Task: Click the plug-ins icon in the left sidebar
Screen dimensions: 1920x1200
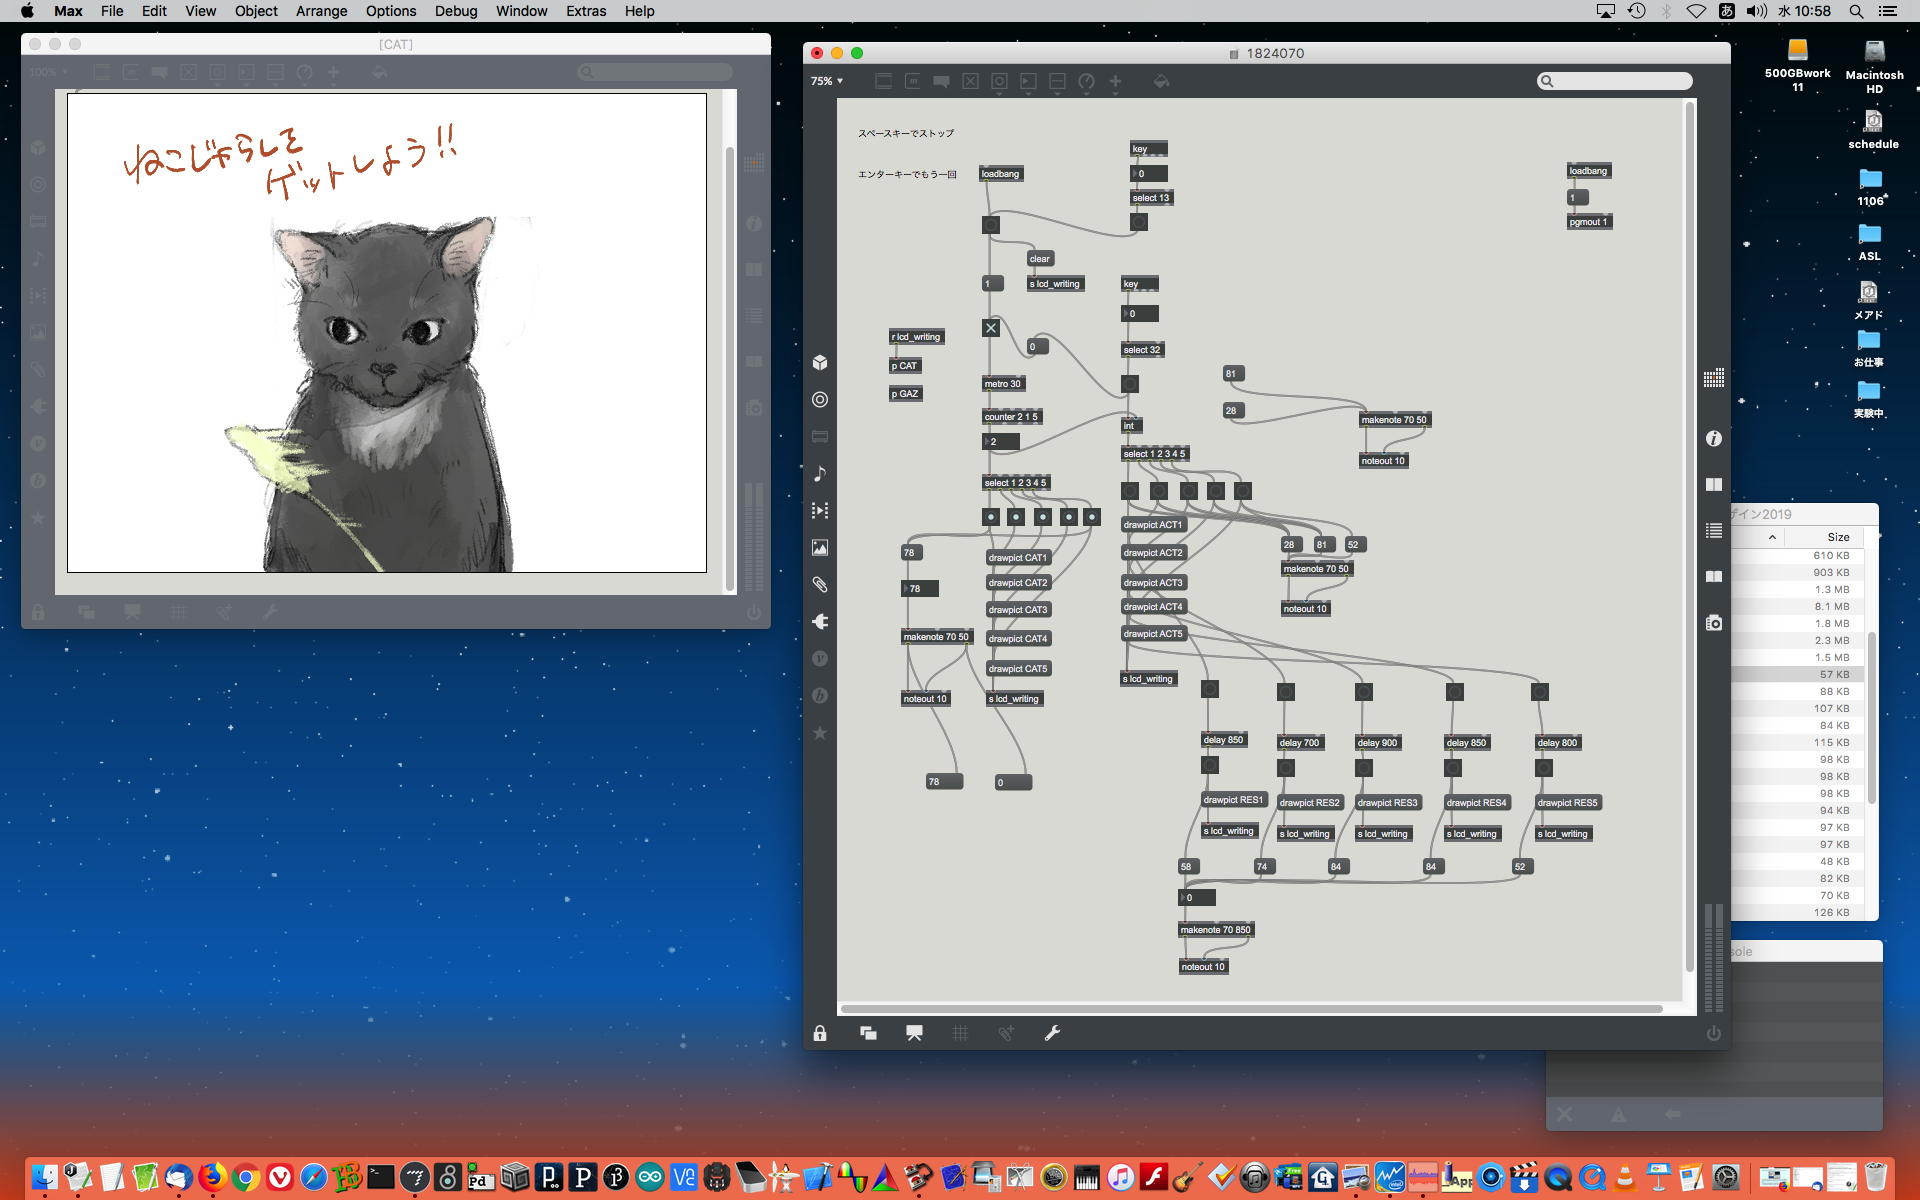Action: click(x=820, y=621)
